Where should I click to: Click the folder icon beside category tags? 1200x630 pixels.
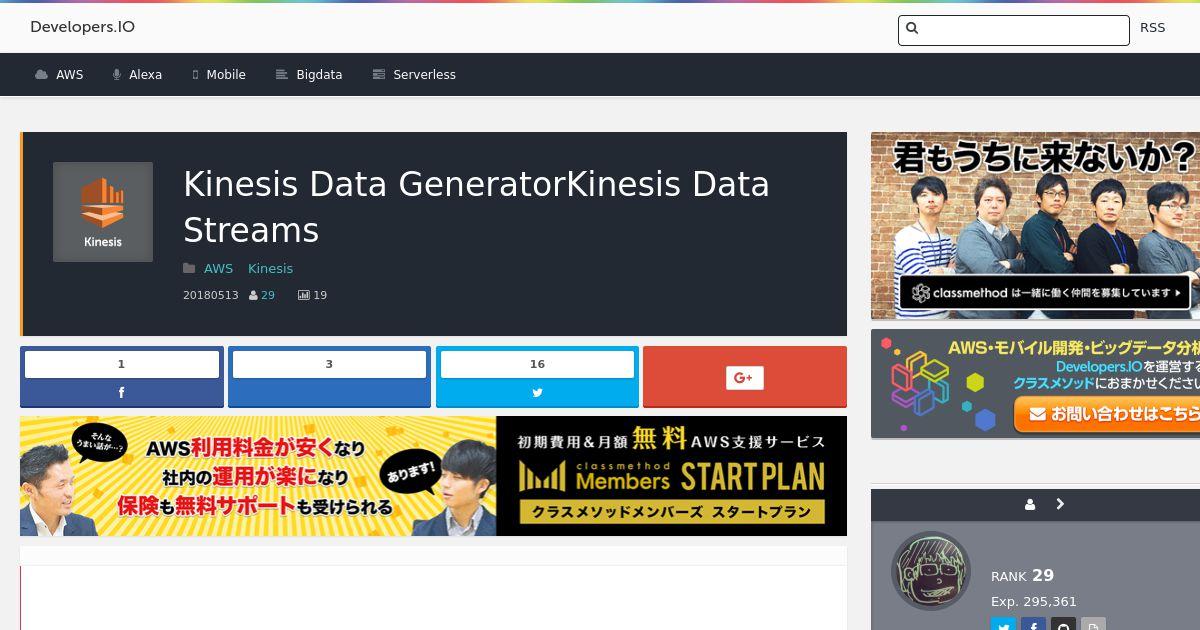click(189, 268)
